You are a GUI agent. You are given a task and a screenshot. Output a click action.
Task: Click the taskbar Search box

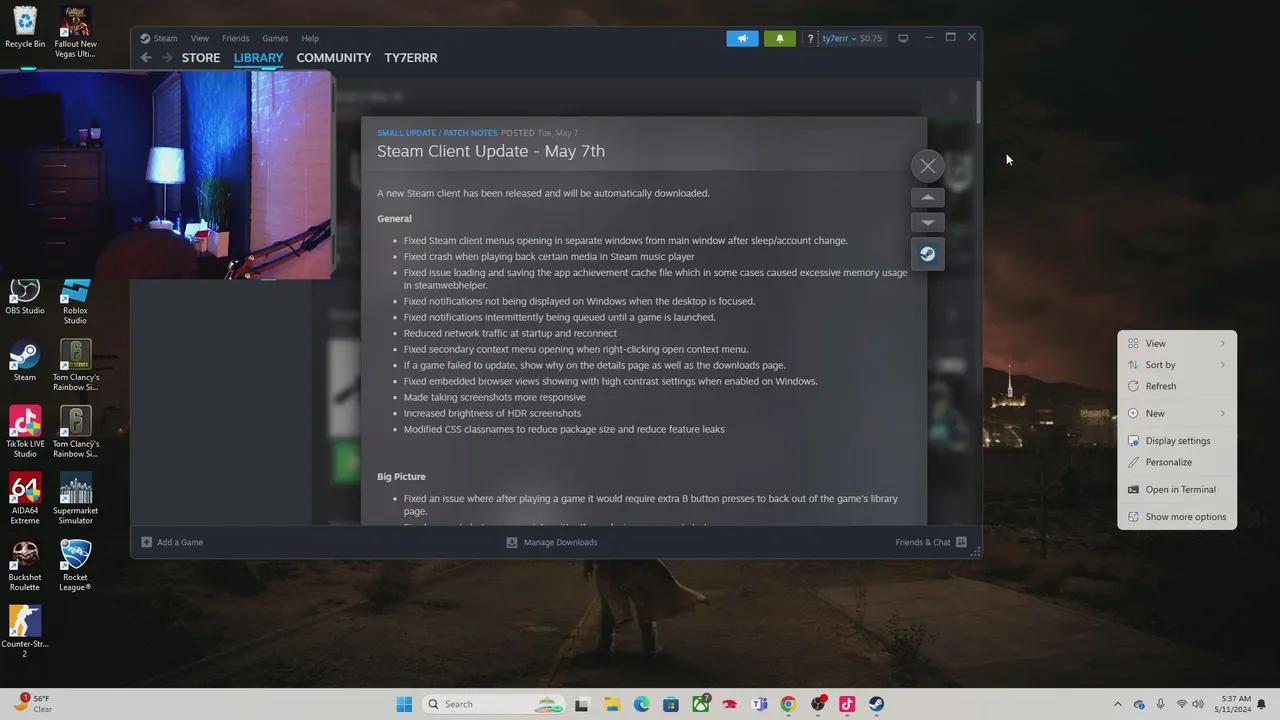point(494,704)
